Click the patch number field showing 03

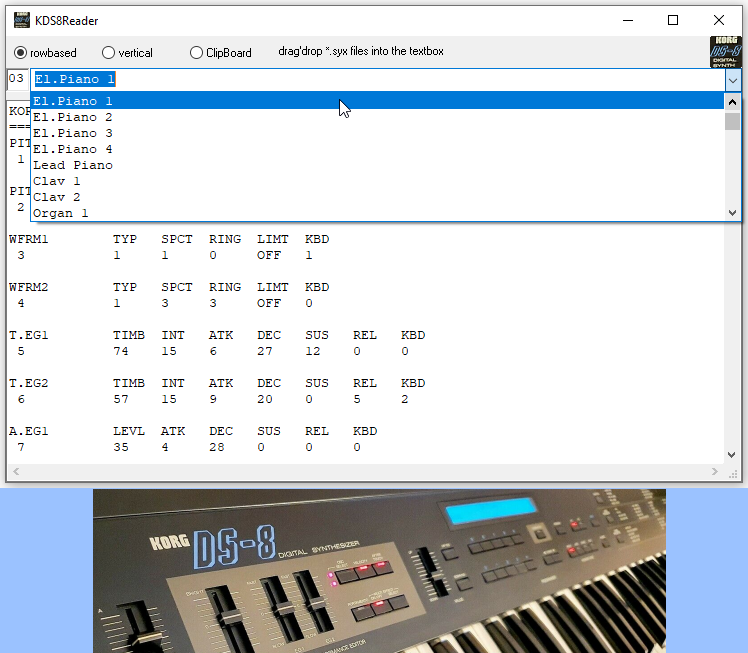point(17,79)
